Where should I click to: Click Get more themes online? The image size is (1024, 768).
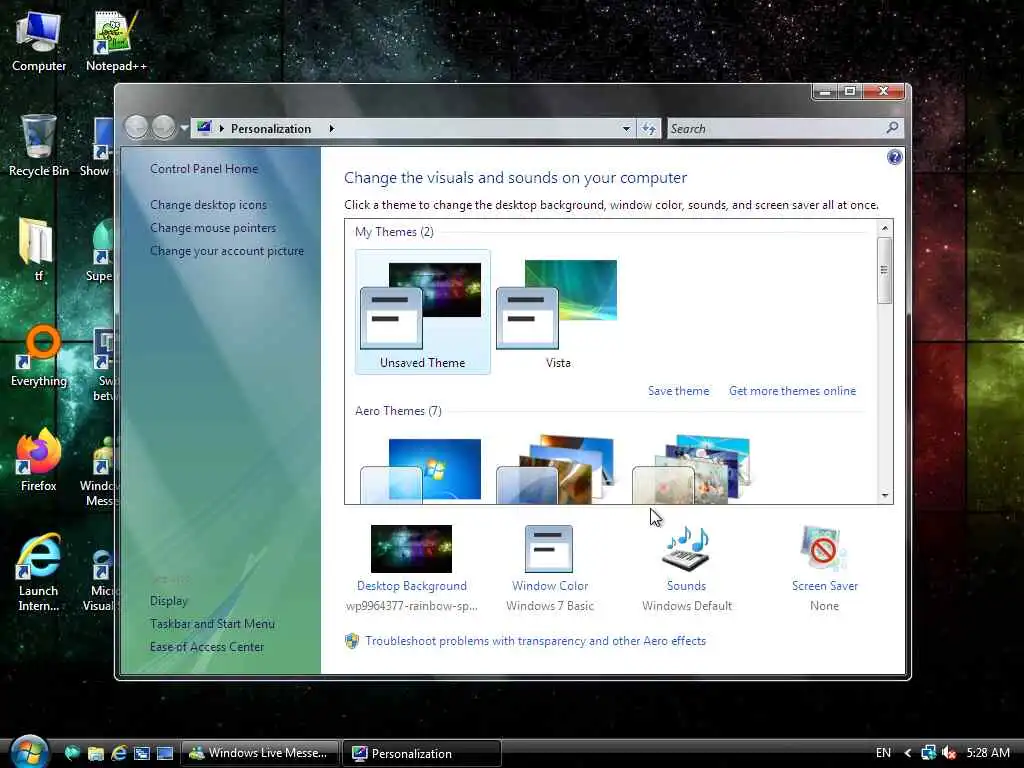click(792, 391)
